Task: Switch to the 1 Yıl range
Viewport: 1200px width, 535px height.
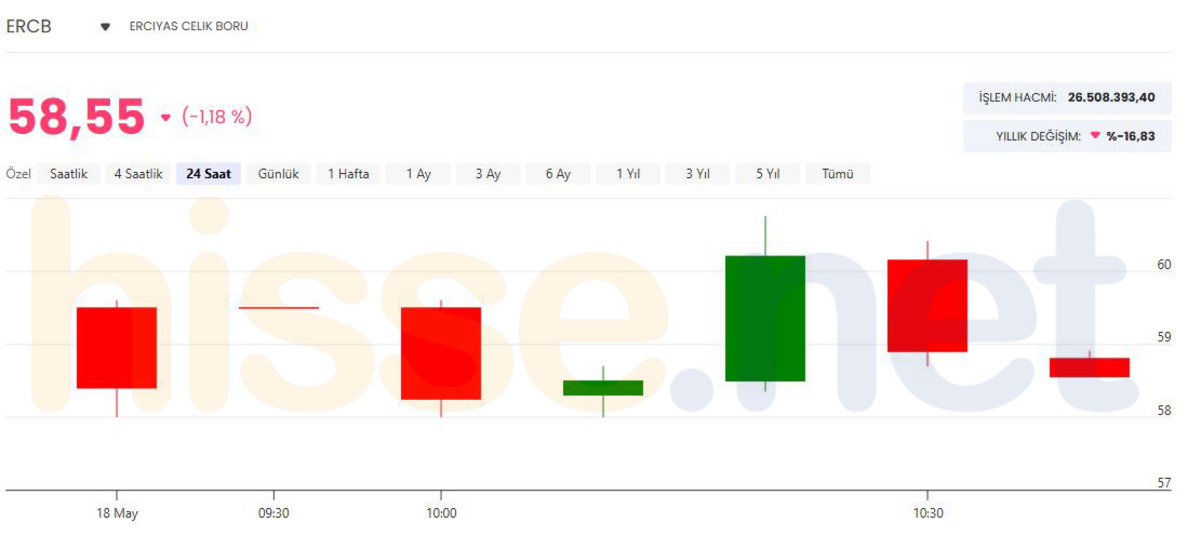Action: click(x=628, y=174)
